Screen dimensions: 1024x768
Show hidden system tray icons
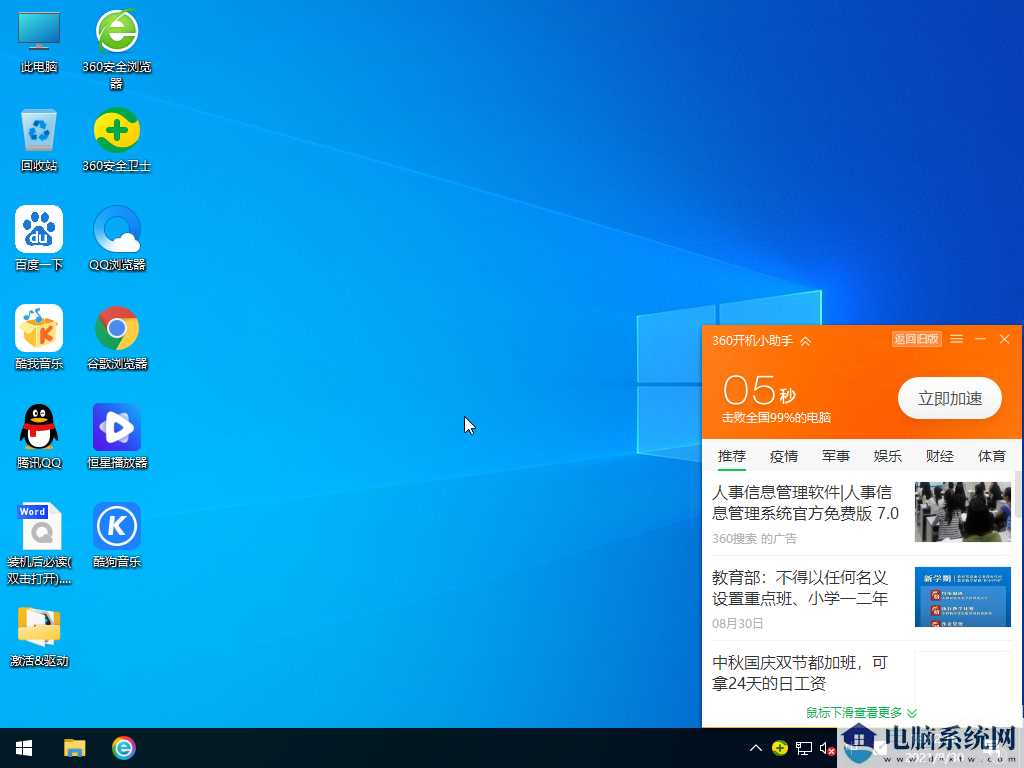756,748
